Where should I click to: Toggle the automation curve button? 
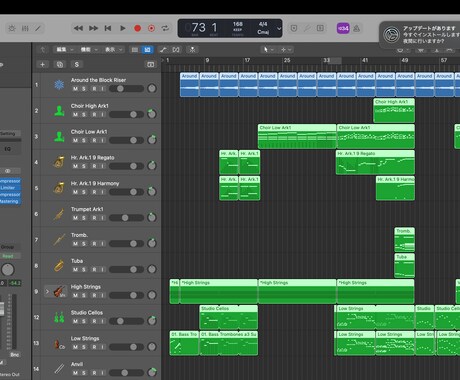coord(163,50)
